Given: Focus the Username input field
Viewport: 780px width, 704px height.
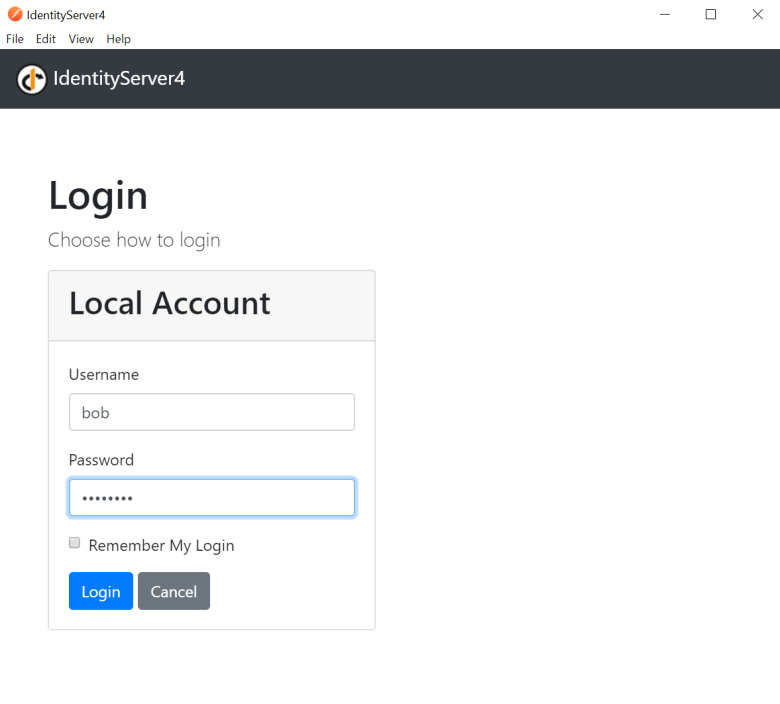Looking at the screenshot, I should [x=212, y=412].
